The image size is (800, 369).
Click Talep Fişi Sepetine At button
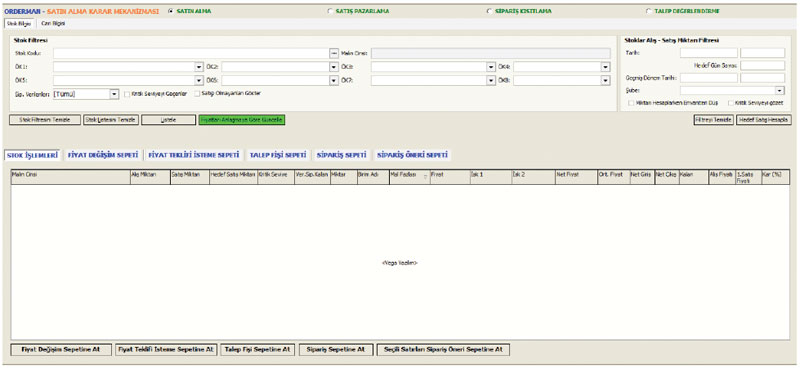click(258, 350)
